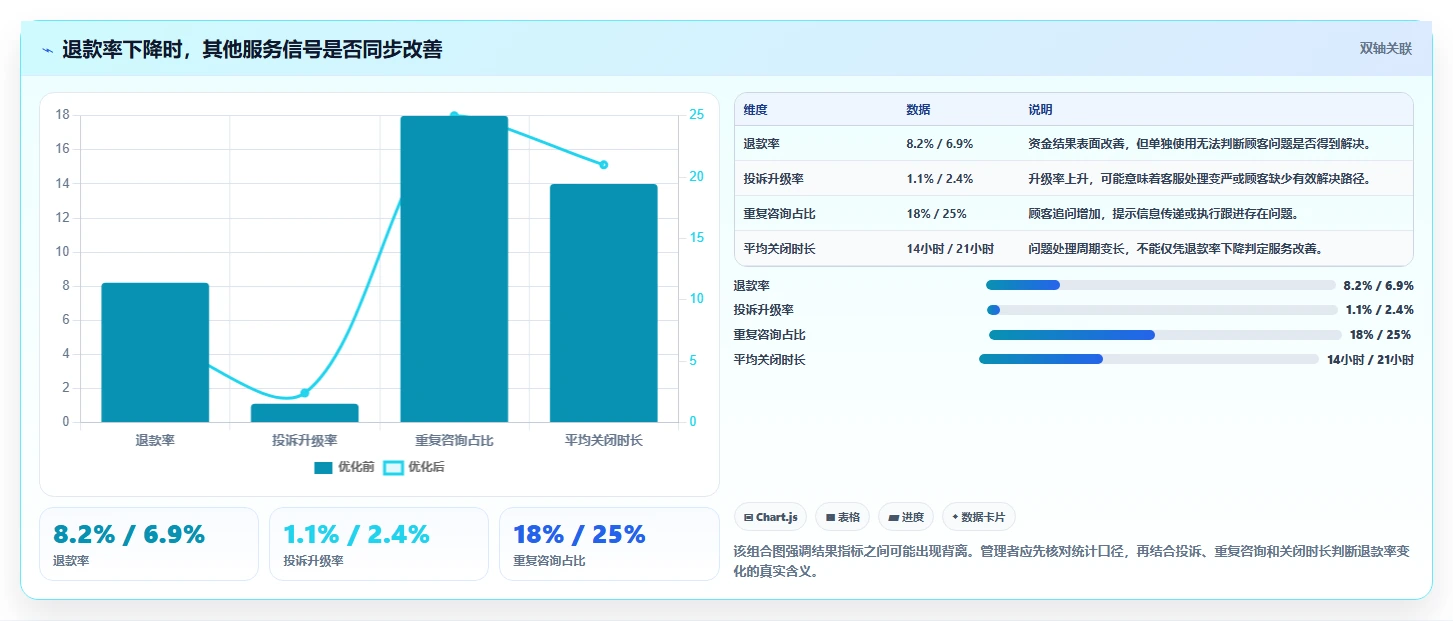The width and height of the screenshot is (1453, 621).
Task: Click the 8.2% / 6.9% table cell
Action: point(939,144)
